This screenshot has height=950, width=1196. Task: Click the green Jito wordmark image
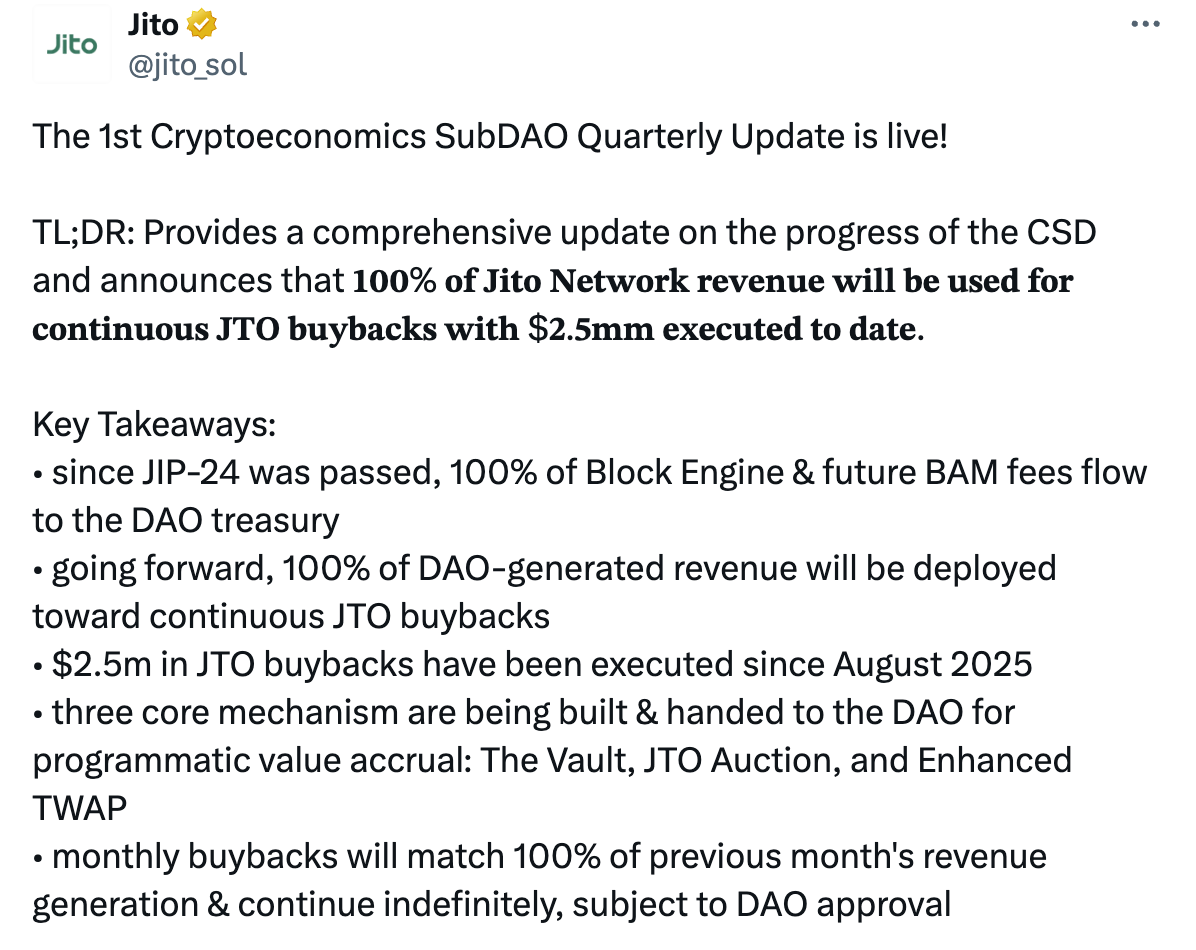(x=71, y=43)
